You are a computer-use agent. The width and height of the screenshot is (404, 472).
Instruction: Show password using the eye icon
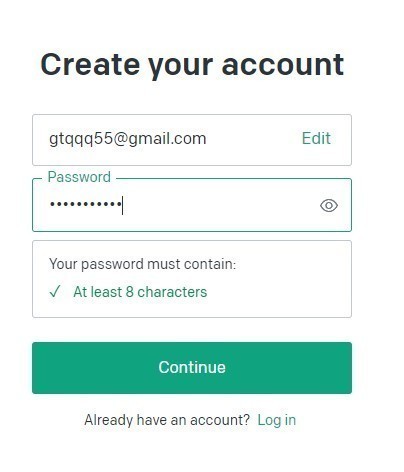pyautogui.click(x=329, y=205)
